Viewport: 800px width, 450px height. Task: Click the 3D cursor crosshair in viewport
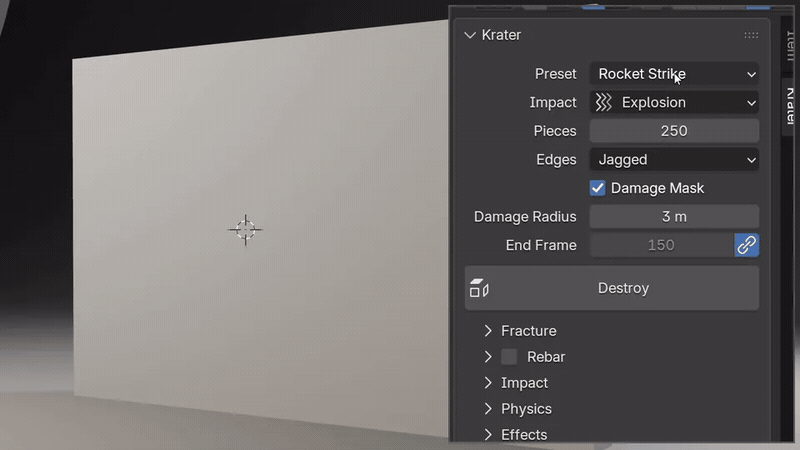tap(245, 230)
